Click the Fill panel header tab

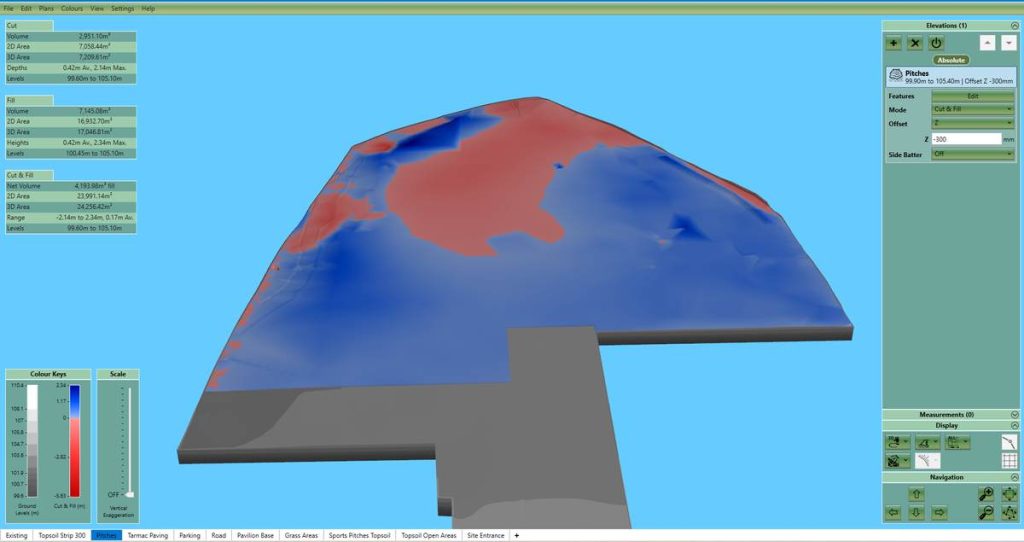(x=29, y=101)
